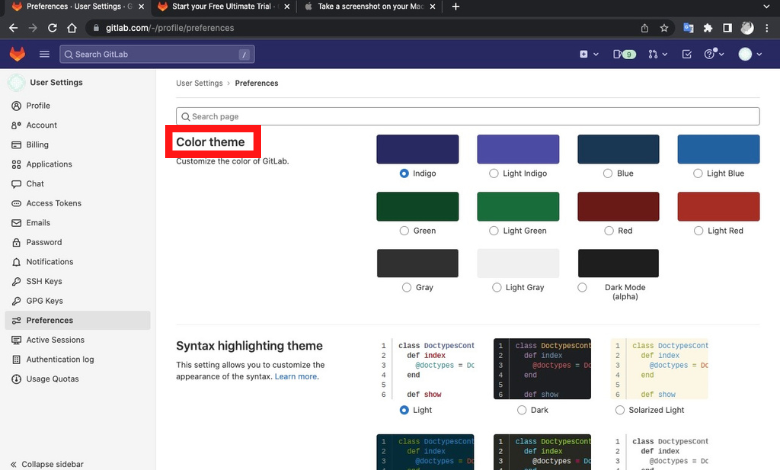Select the Light Green theme radio button
Image resolution: width=780 pixels, height=470 pixels.
[x=493, y=230]
